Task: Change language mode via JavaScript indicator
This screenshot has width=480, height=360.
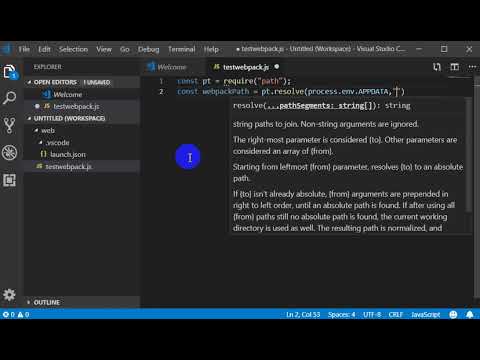Action: click(x=426, y=314)
